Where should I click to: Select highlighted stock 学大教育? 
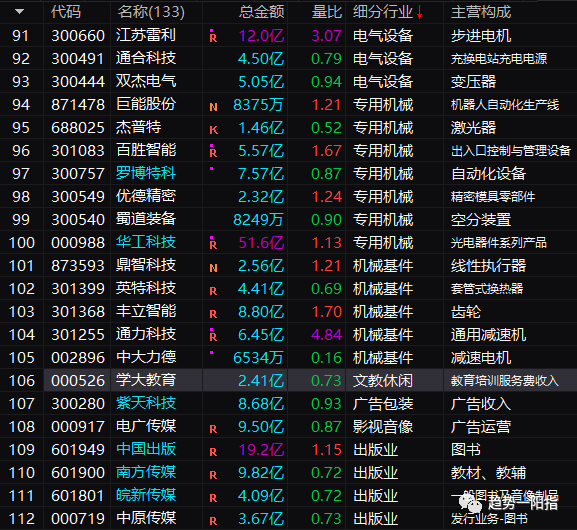pyautogui.click(x=146, y=381)
